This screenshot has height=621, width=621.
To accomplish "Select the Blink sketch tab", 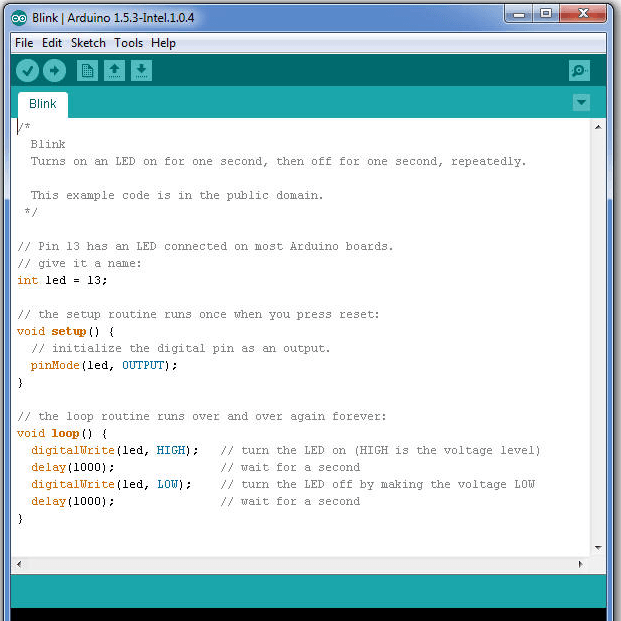I will [x=43, y=105].
